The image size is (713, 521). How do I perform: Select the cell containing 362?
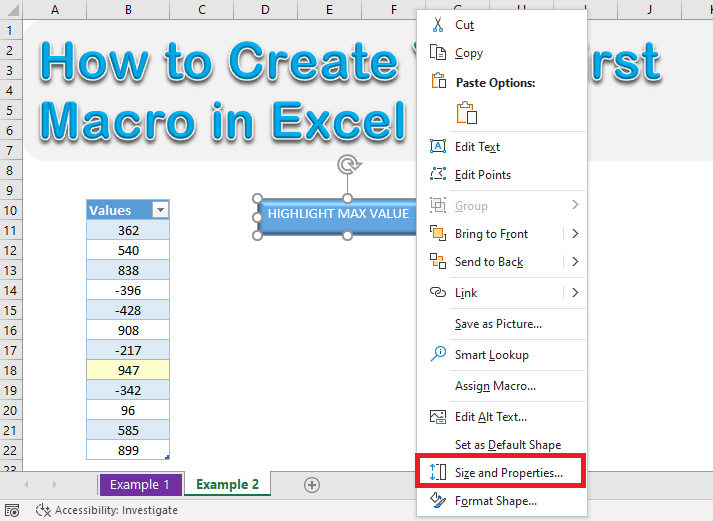point(128,230)
